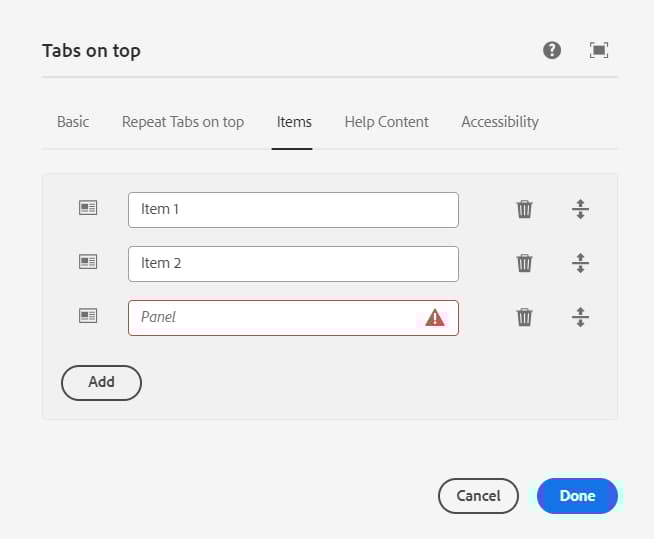Delete Item 1 with the trash icon

[x=524, y=209]
